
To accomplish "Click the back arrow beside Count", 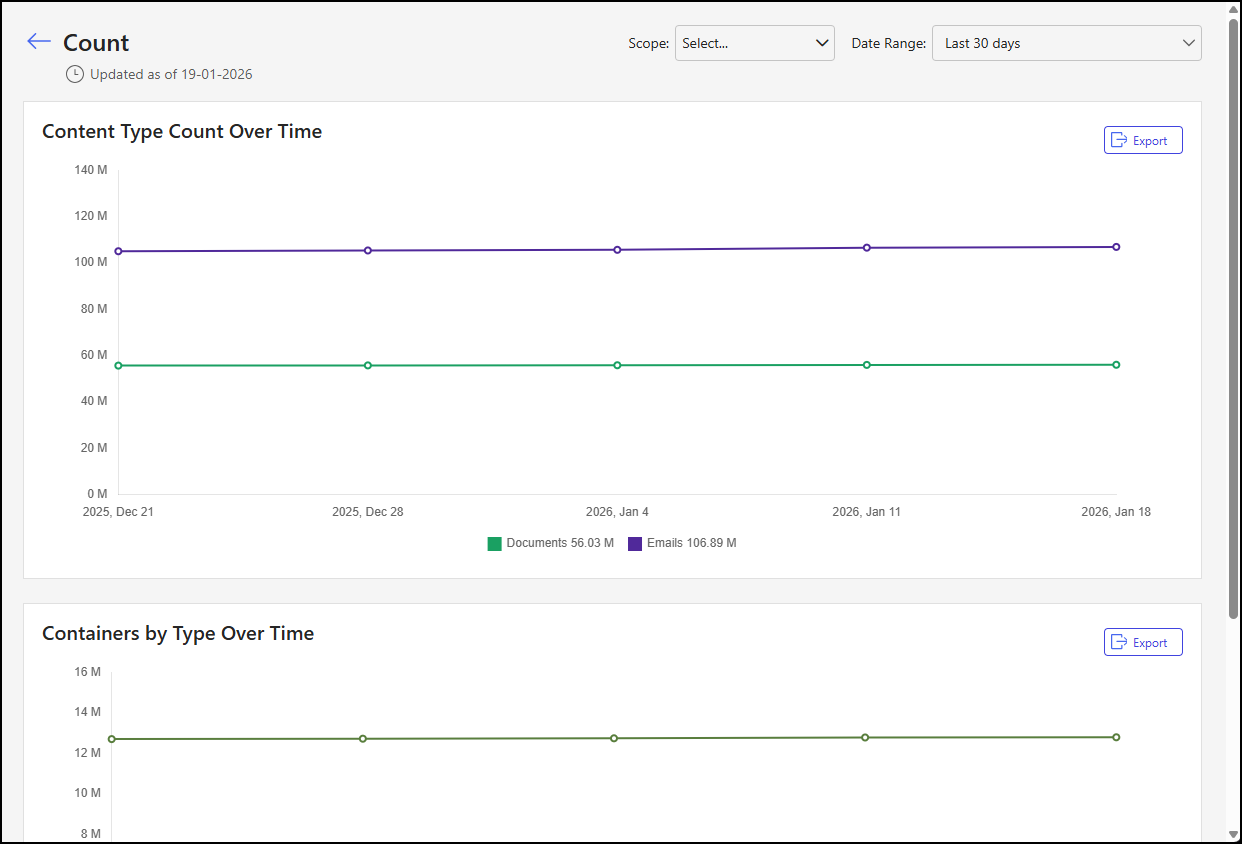I will pos(39,42).
